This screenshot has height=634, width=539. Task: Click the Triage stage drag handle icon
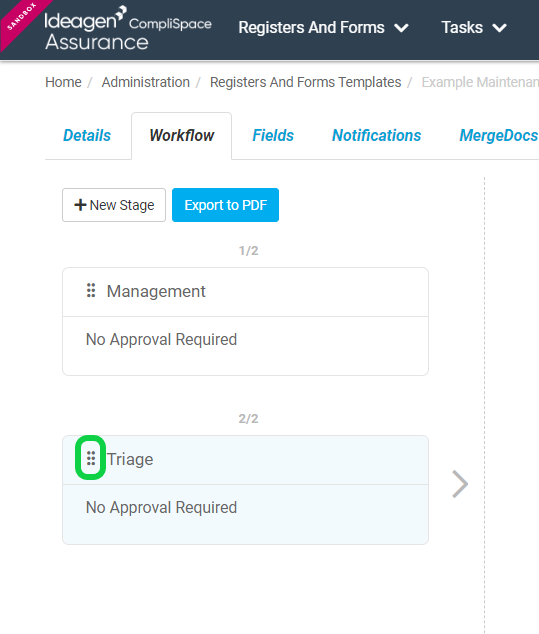point(91,459)
